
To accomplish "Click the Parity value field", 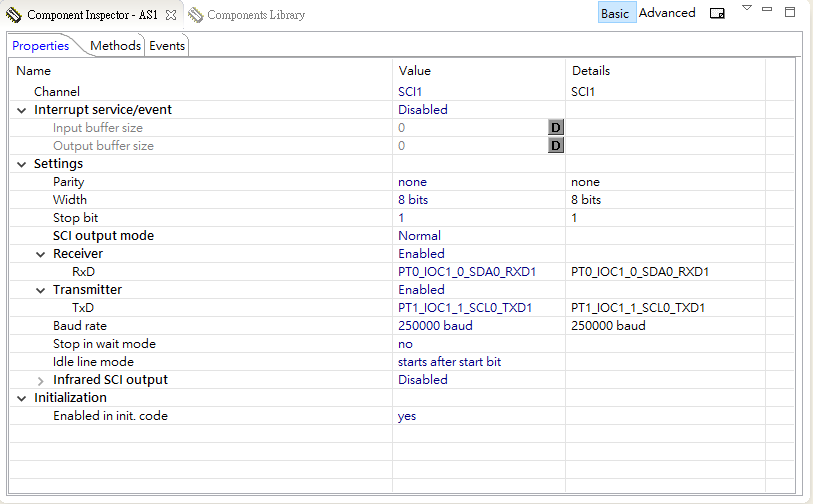I will point(412,182).
